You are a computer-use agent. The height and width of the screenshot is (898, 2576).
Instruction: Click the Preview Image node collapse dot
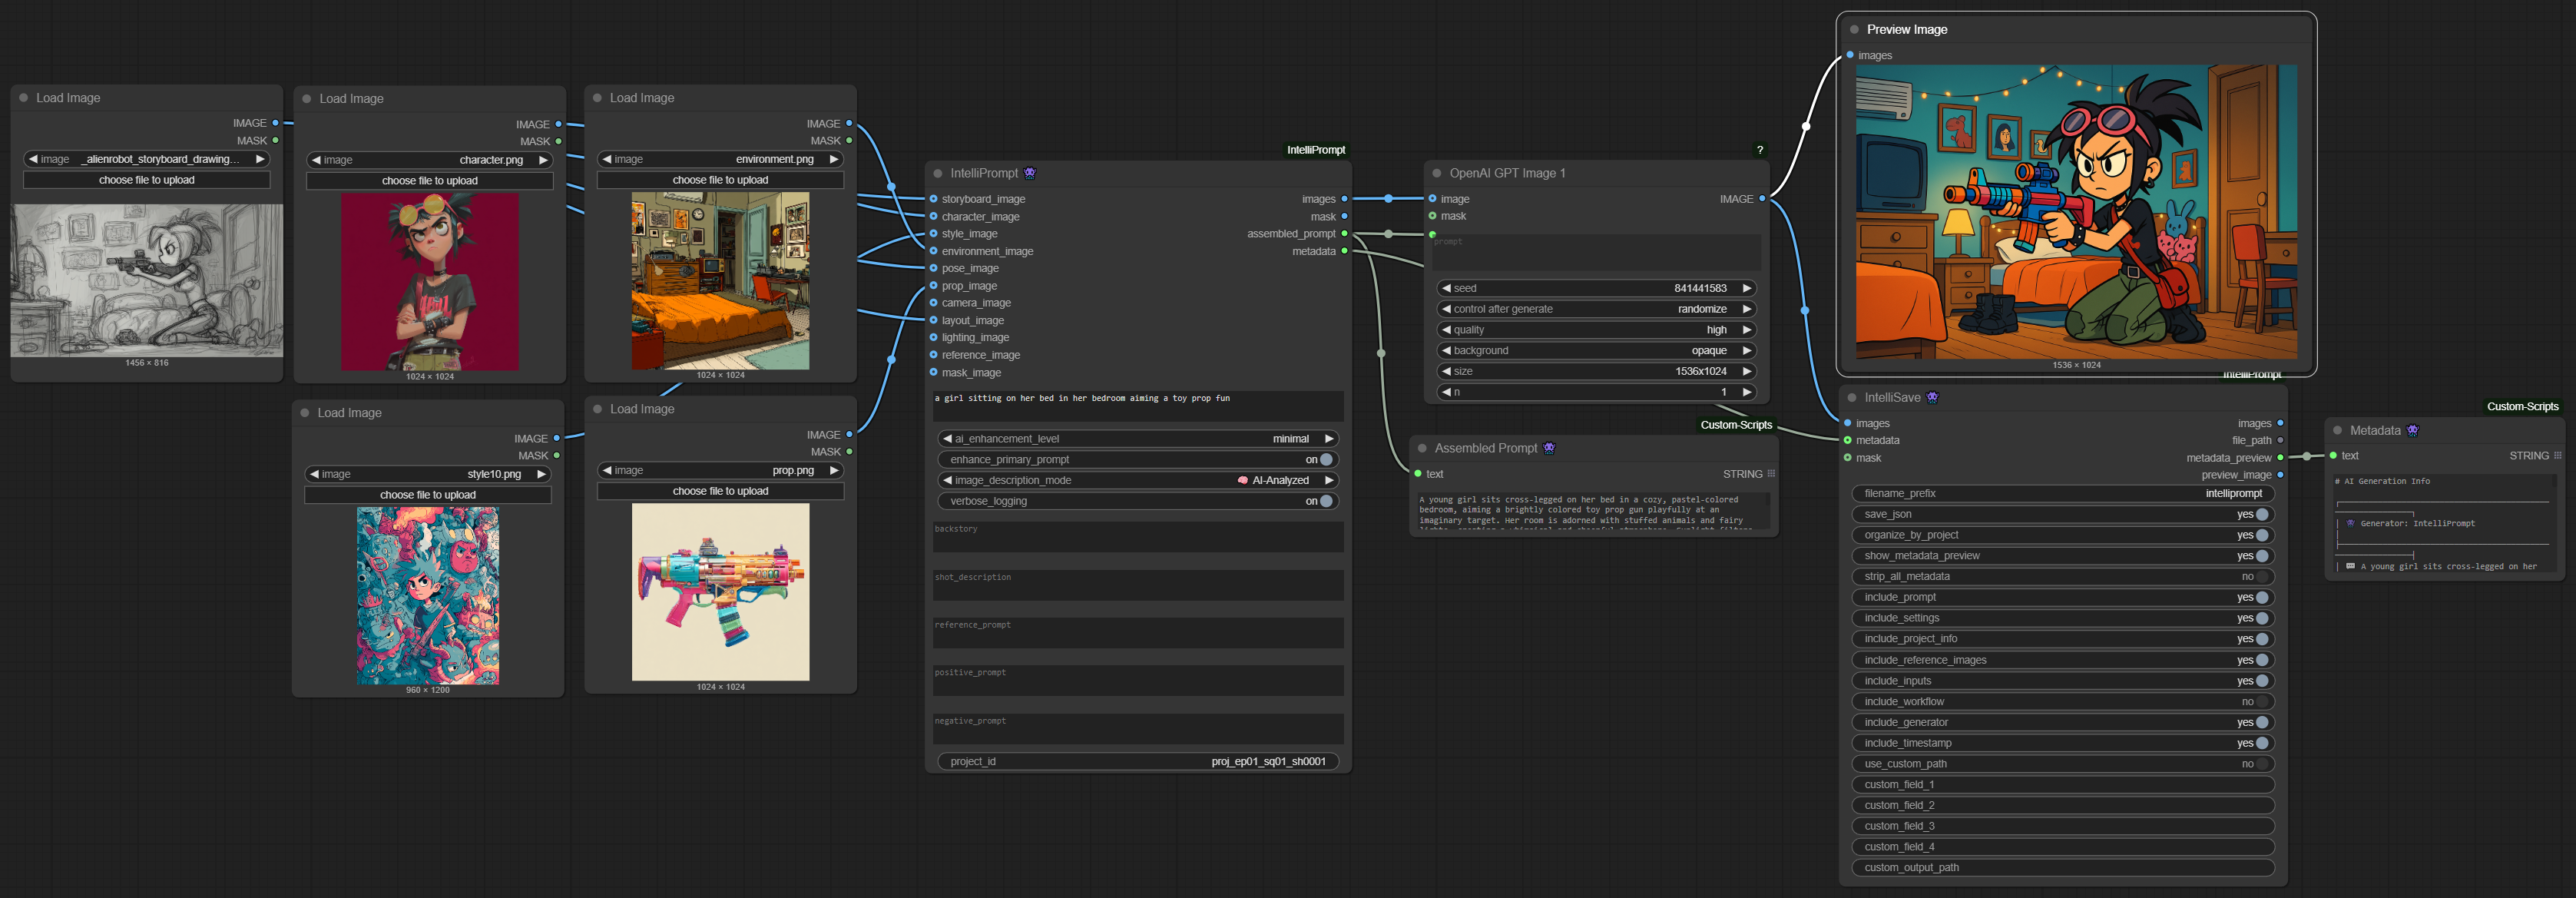click(1853, 30)
